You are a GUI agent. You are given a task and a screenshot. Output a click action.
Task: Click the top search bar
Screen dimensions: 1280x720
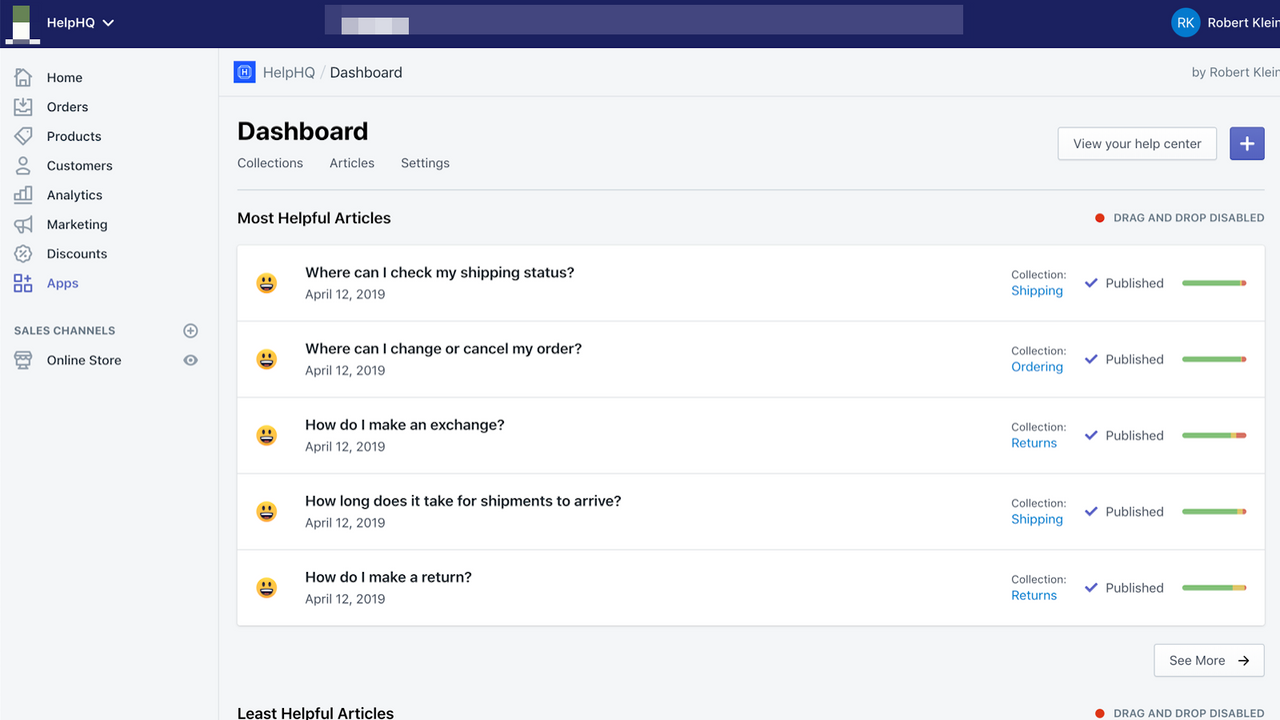[644, 20]
